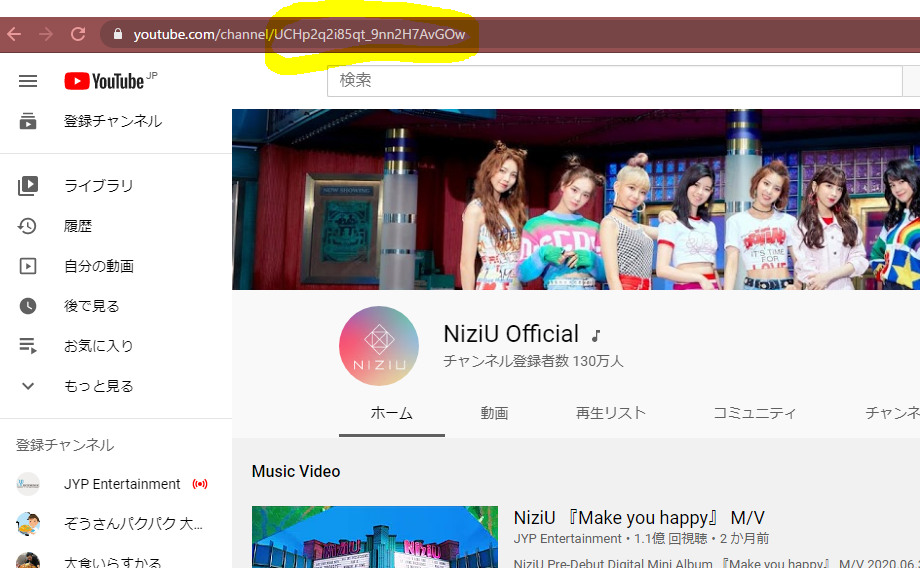
Task: Click the 後で見る clock icon
Action: (x=28, y=306)
